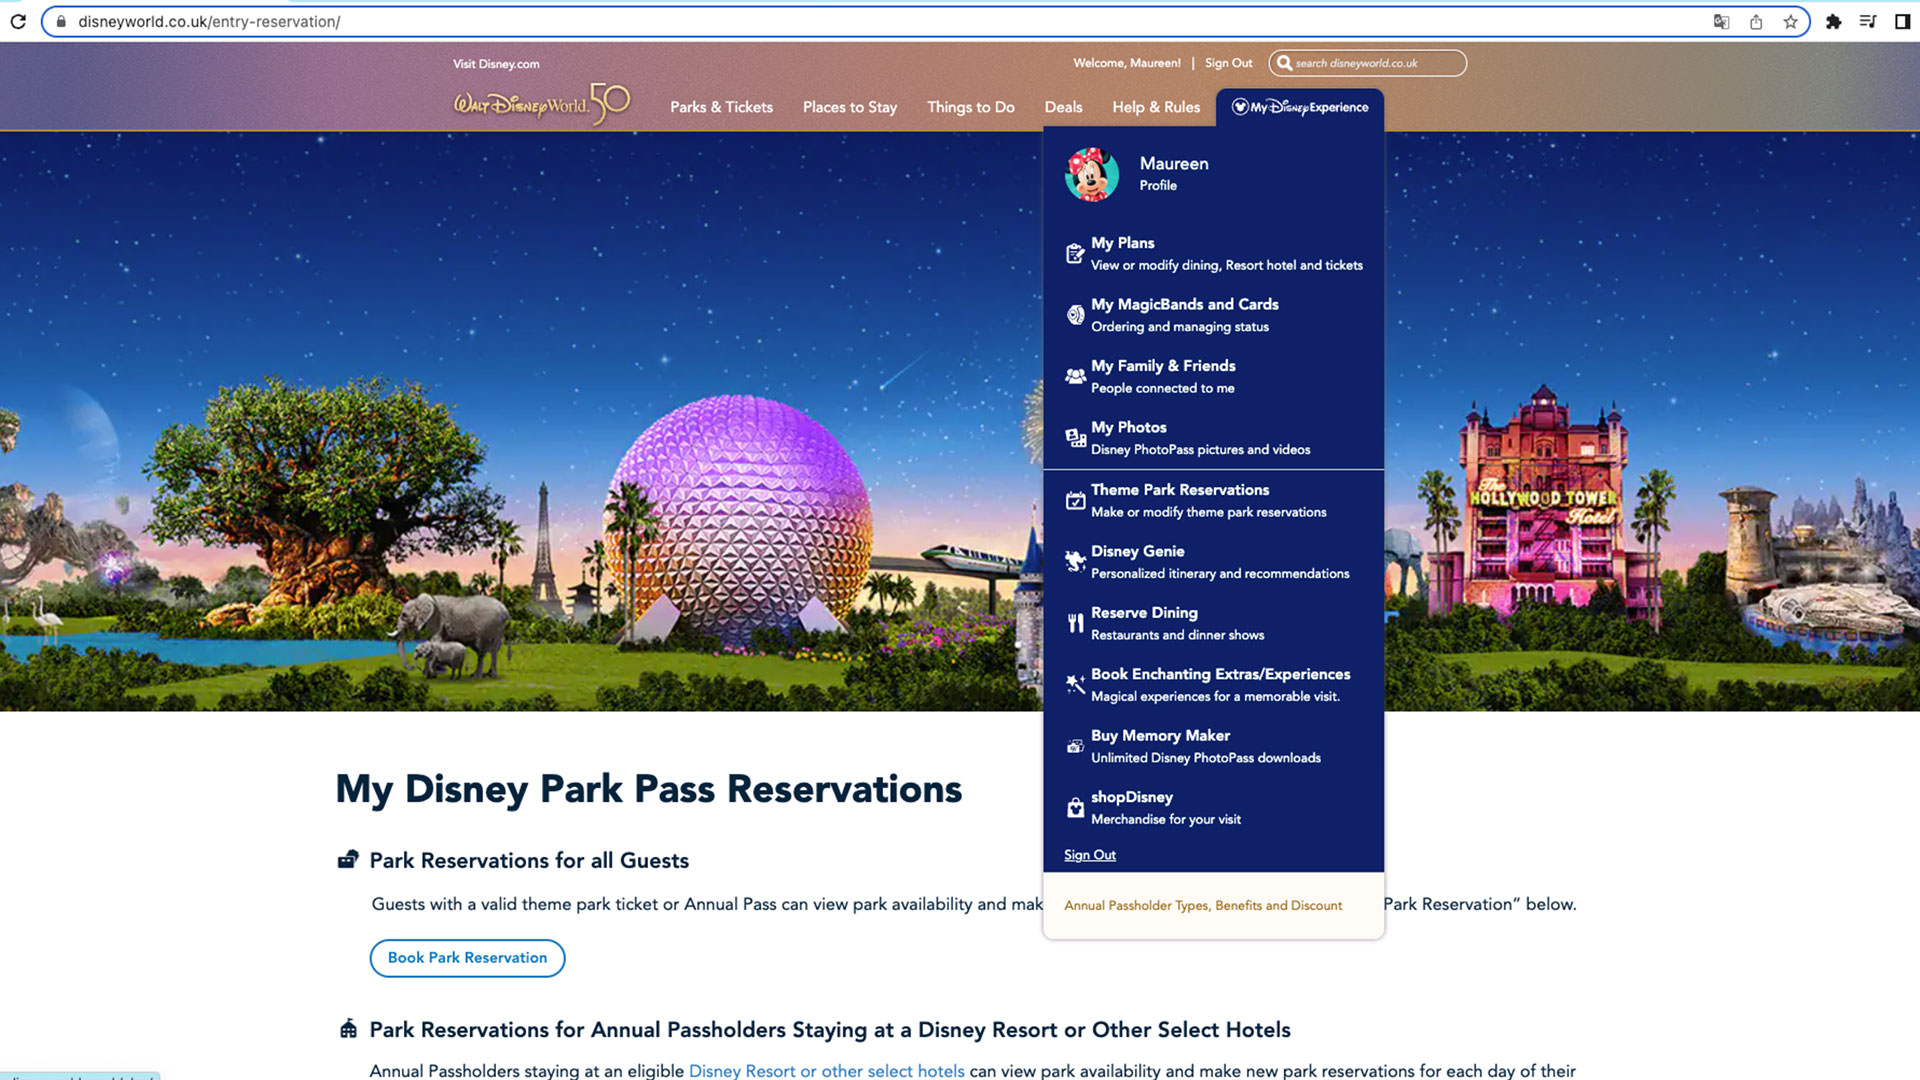
Task: Click Sign Out in the top header
Action: point(1228,63)
